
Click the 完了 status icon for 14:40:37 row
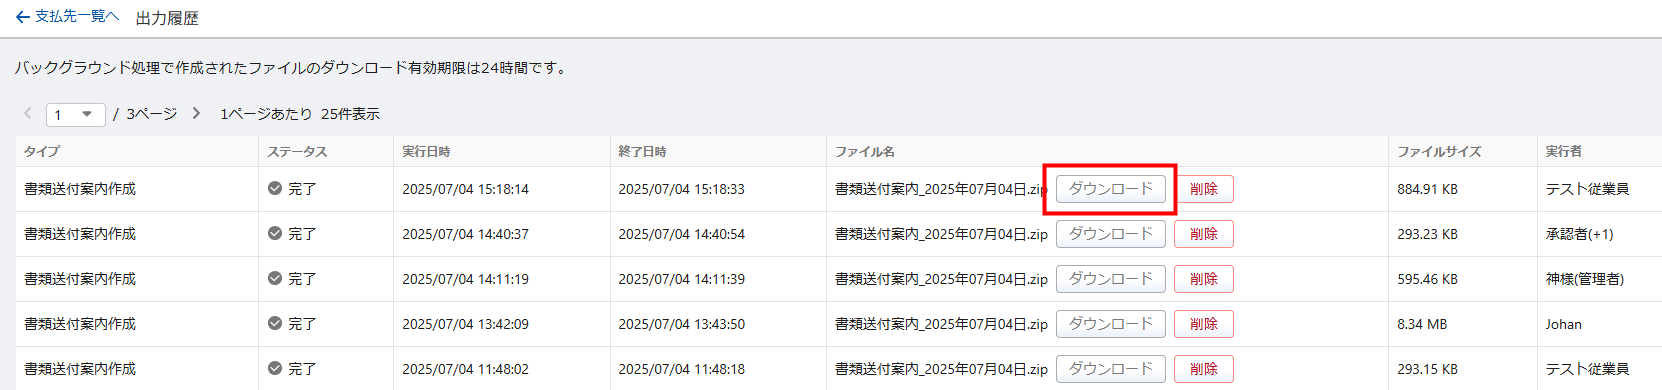(275, 233)
